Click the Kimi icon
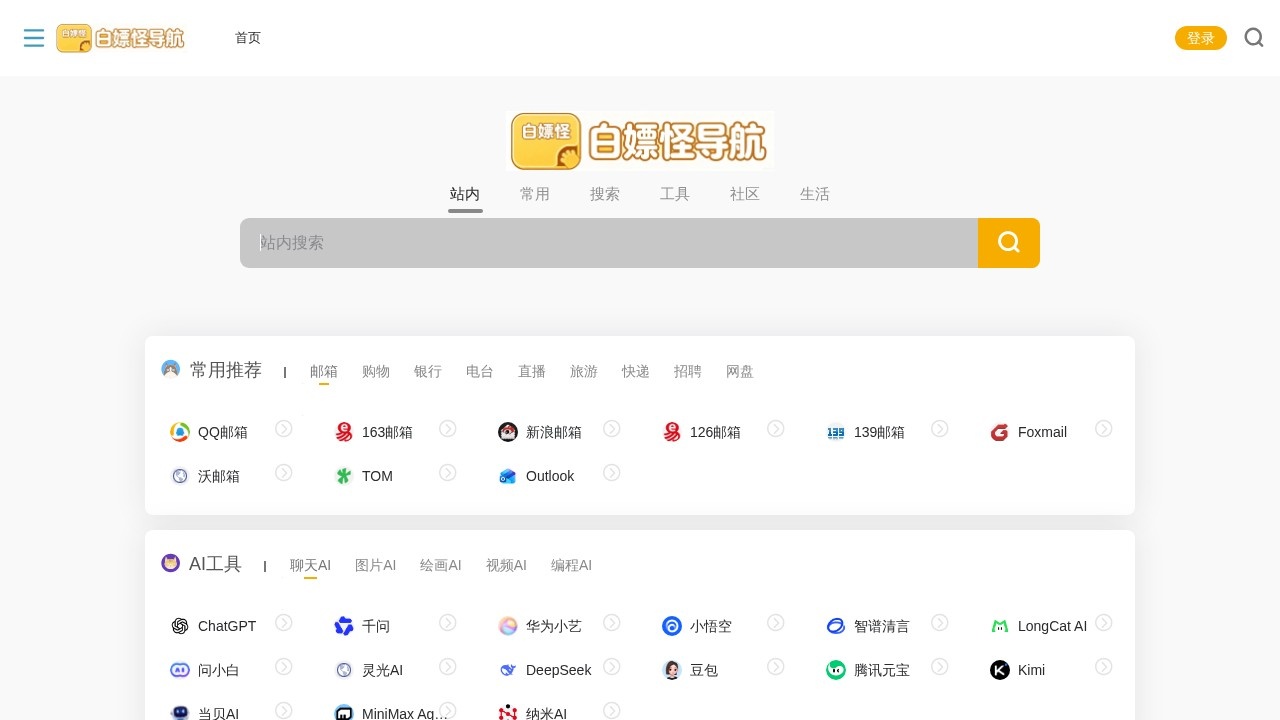This screenshot has height=720, width=1280. pyautogui.click(x=1000, y=670)
